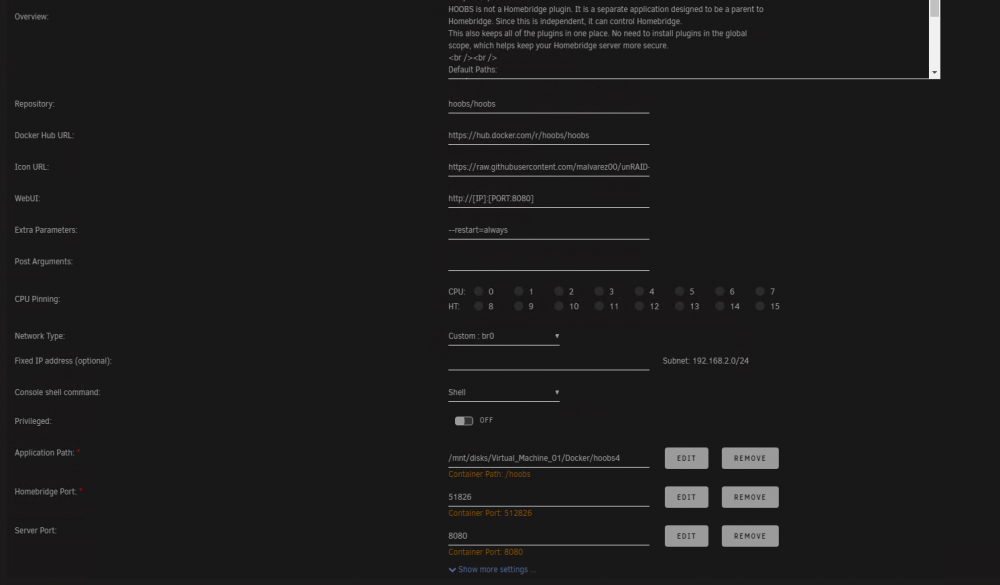Toggle CPU pinning checkbox 4
1000x585 pixels.
click(x=639, y=292)
